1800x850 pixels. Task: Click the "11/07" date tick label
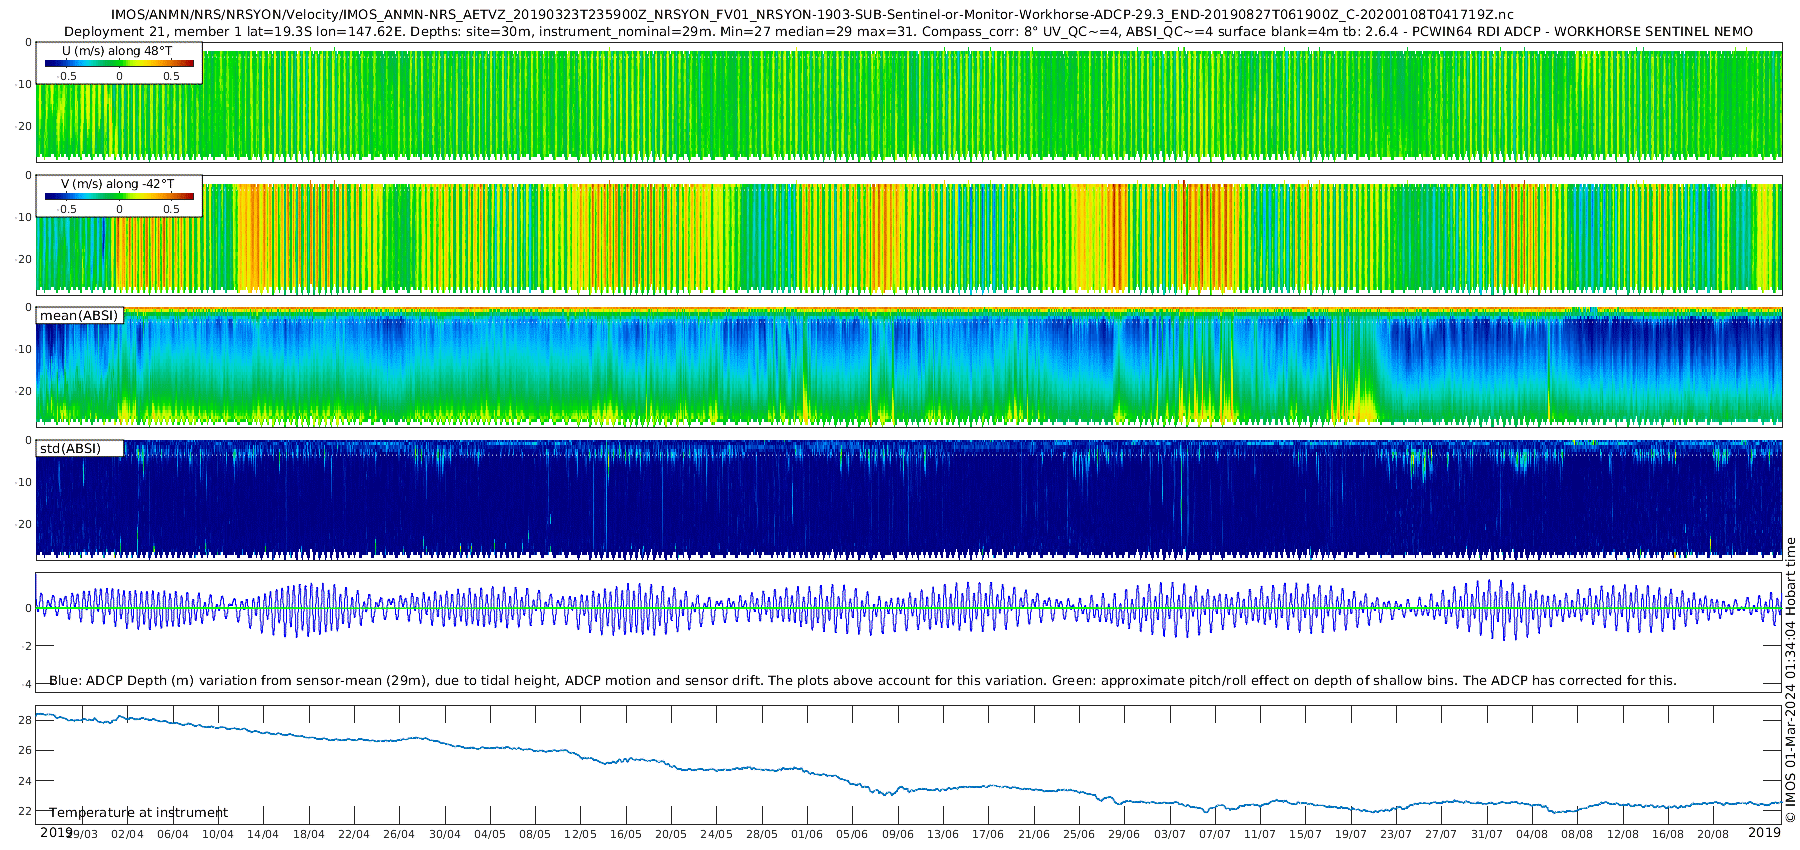(1260, 834)
